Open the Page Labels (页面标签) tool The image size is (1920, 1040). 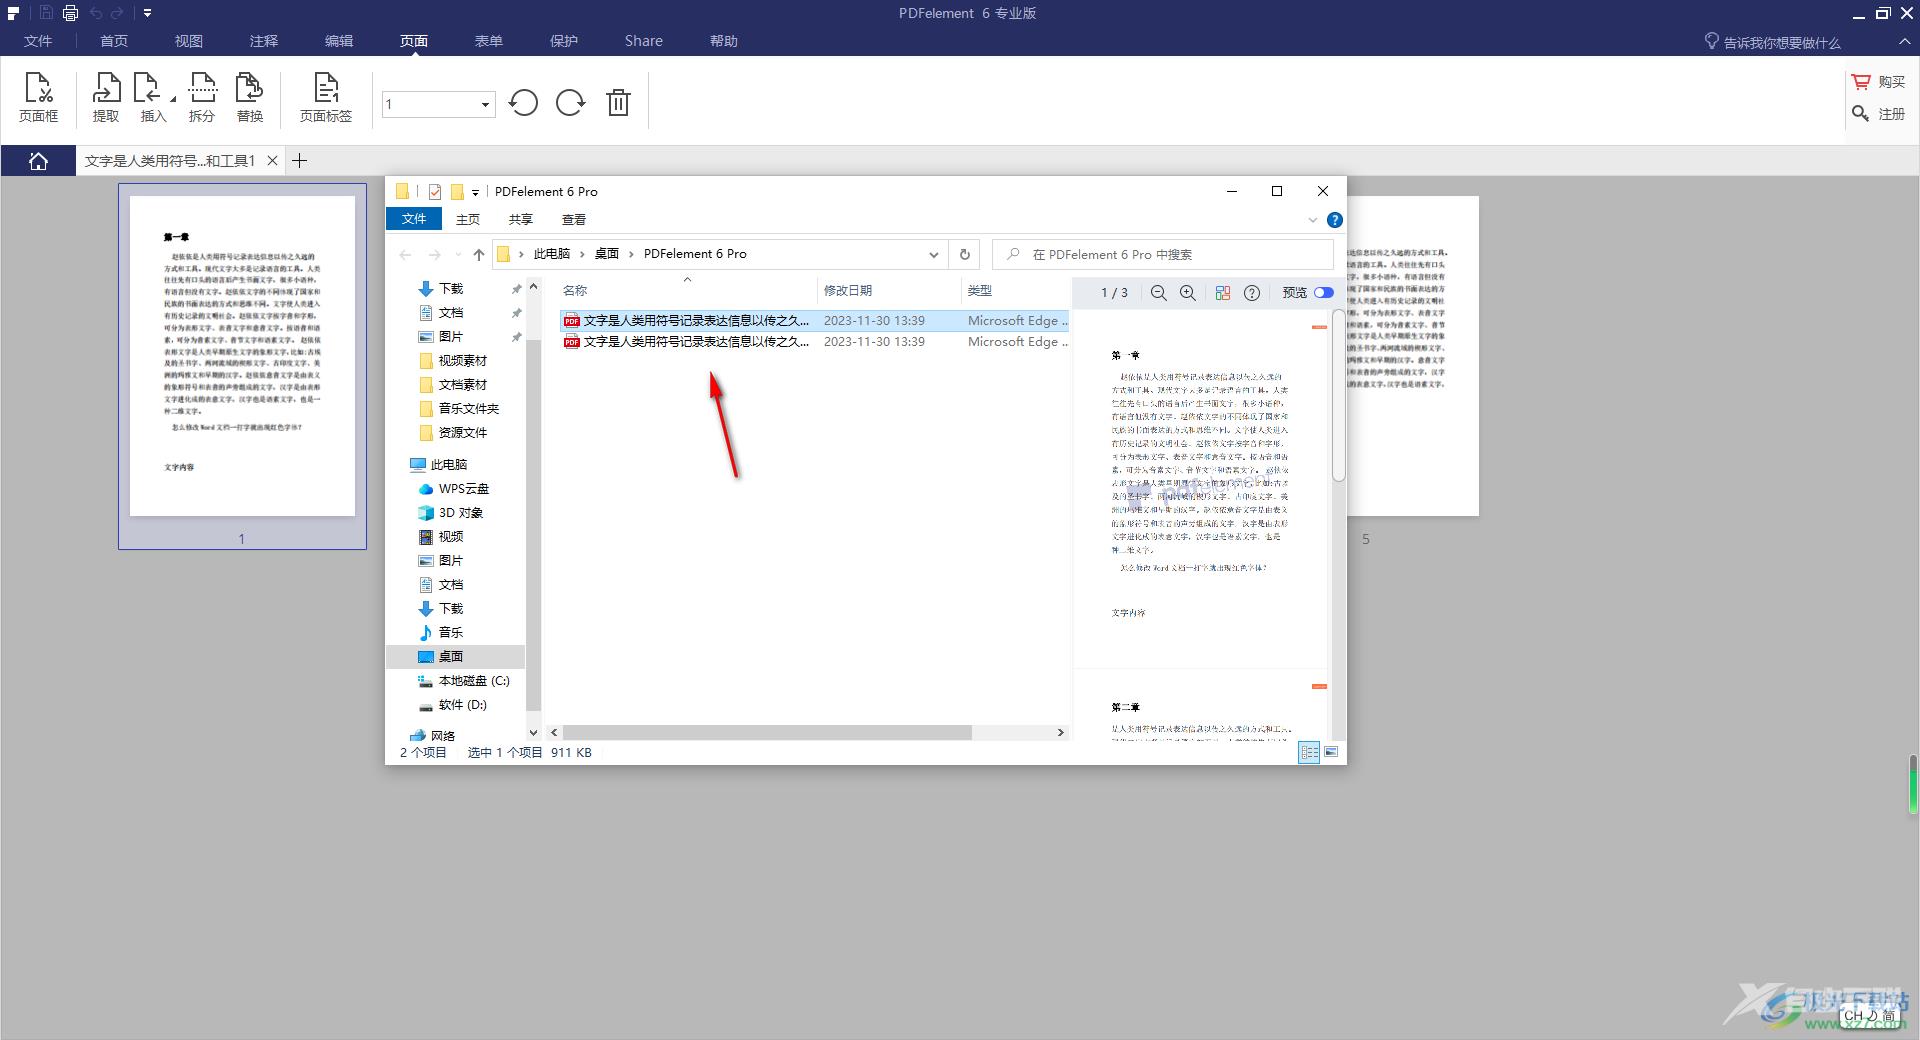click(x=326, y=97)
